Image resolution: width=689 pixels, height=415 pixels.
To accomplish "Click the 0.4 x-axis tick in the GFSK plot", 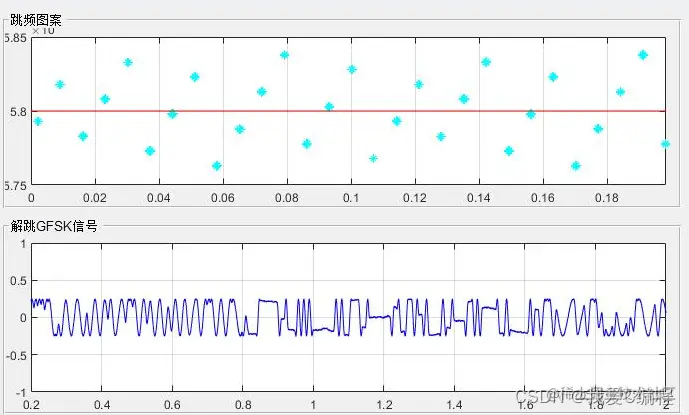I will click(x=102, y=404).
